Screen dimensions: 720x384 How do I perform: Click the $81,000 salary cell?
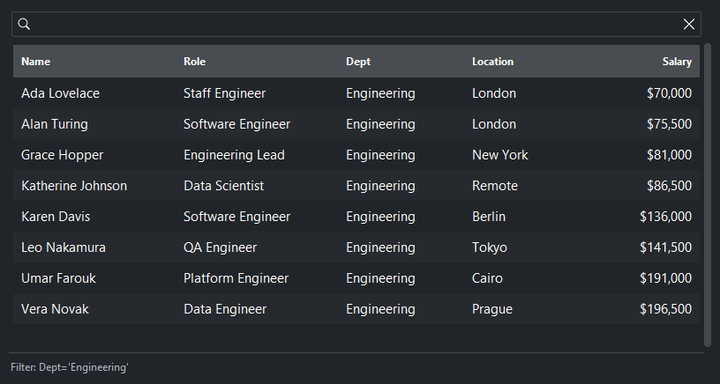click(669, 155)
